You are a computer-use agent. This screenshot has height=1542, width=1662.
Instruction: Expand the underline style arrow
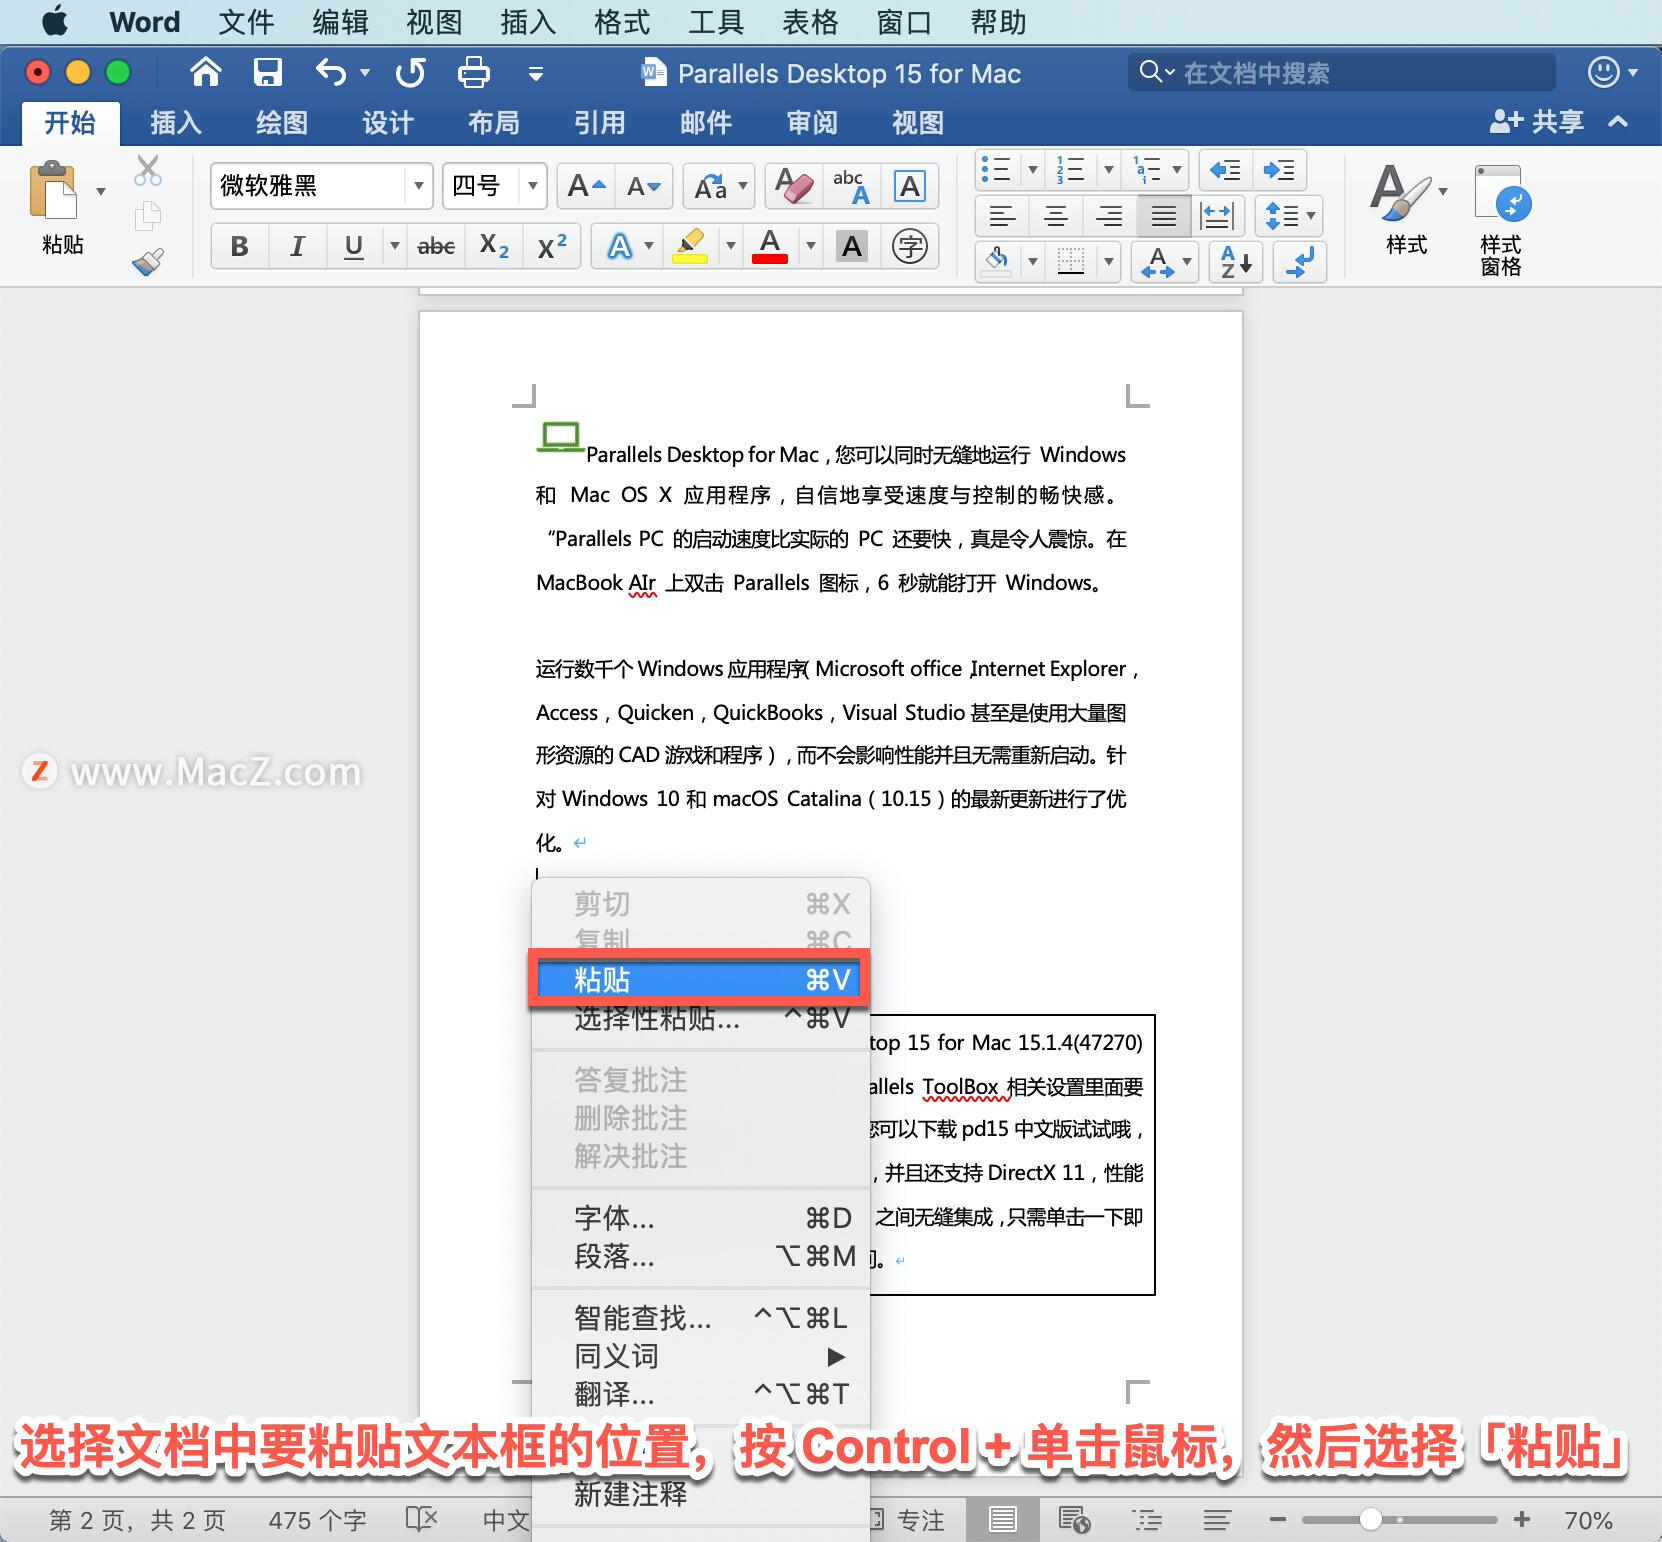[x=394, y=246]
